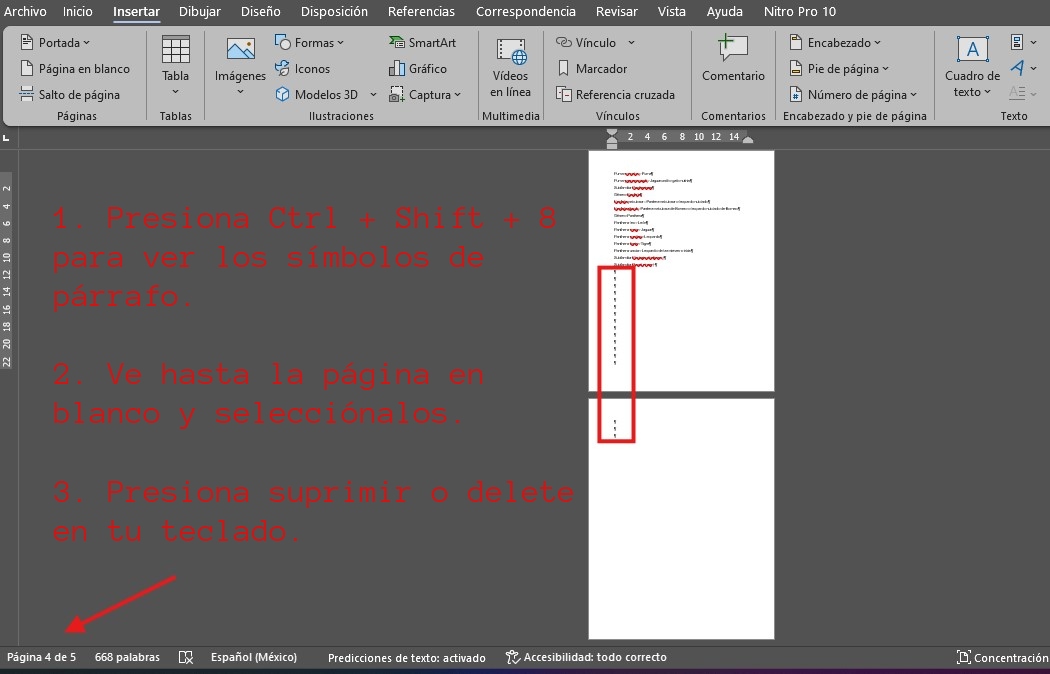Switch to the Vista tab
Screen dimensions: 1050x674
pos(672,11)
